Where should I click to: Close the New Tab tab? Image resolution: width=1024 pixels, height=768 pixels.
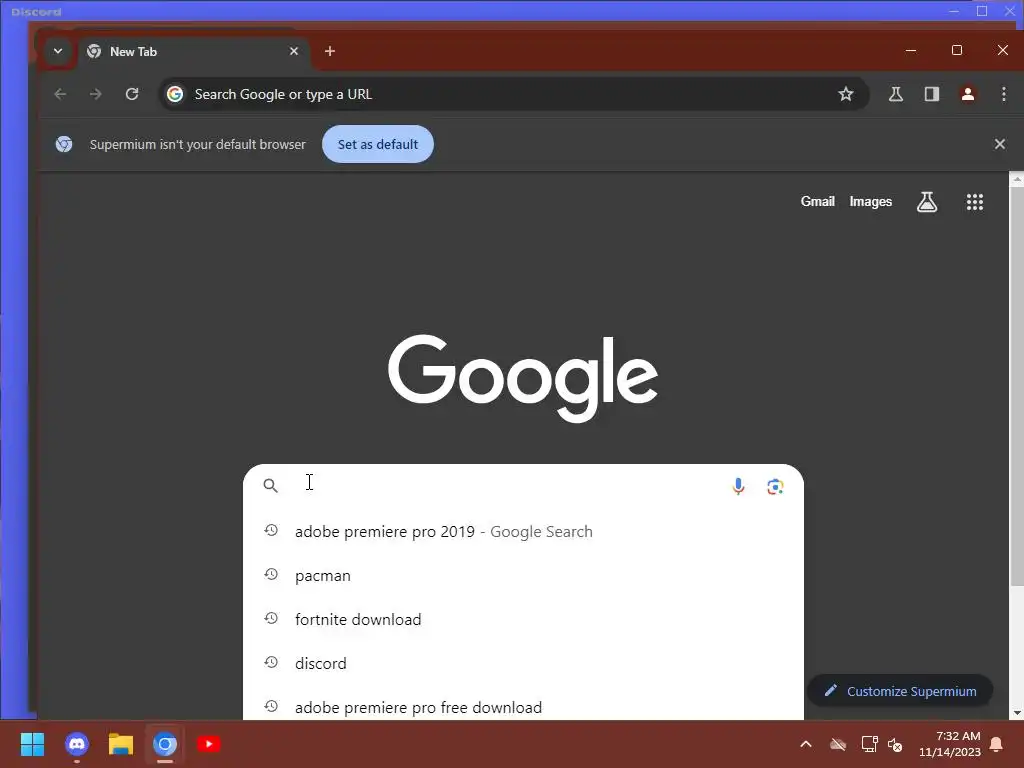tap(294, 51)
